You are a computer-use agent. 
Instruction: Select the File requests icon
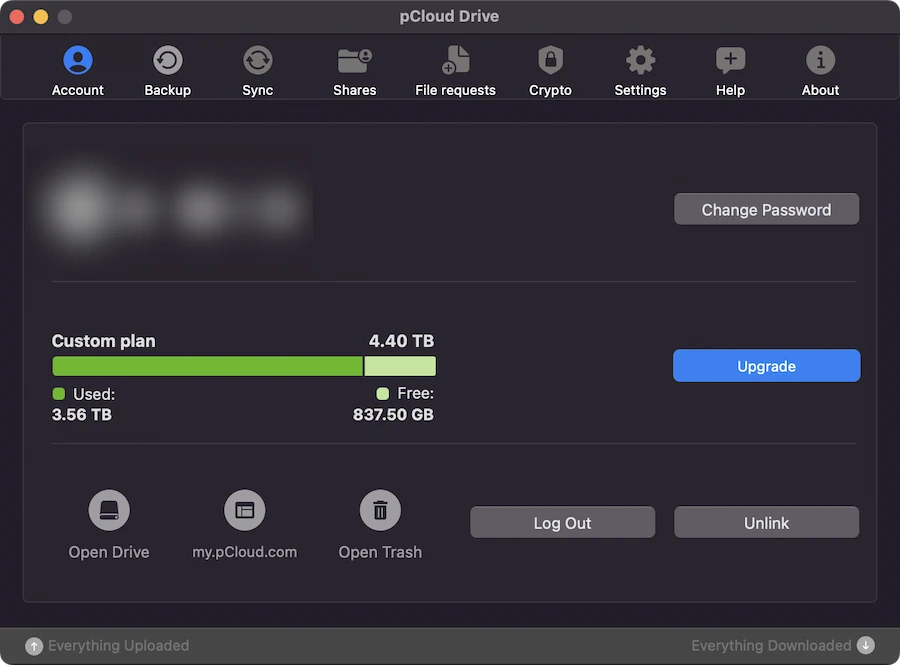click(x=456, y=60)
